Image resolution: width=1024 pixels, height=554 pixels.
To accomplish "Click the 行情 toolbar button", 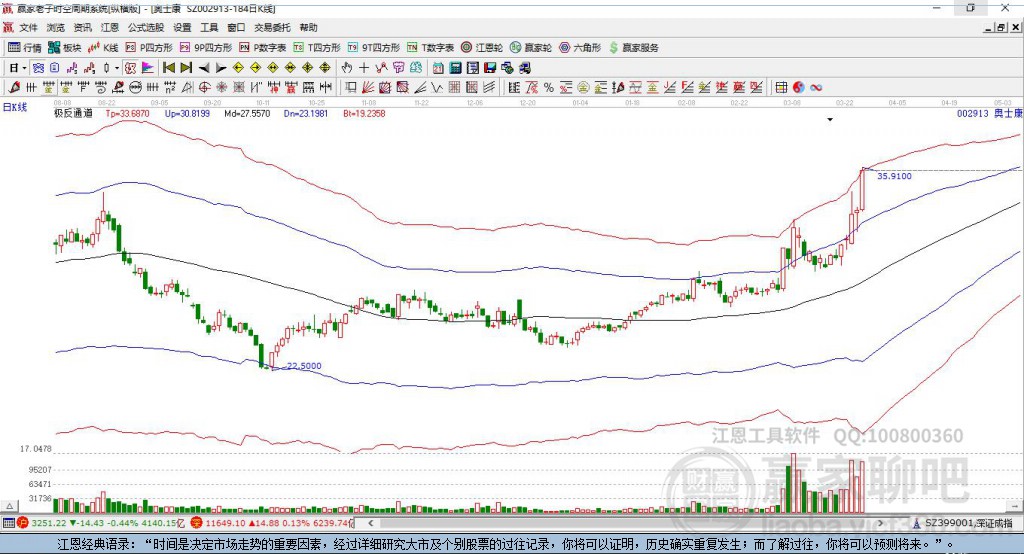I will (25, 48).
